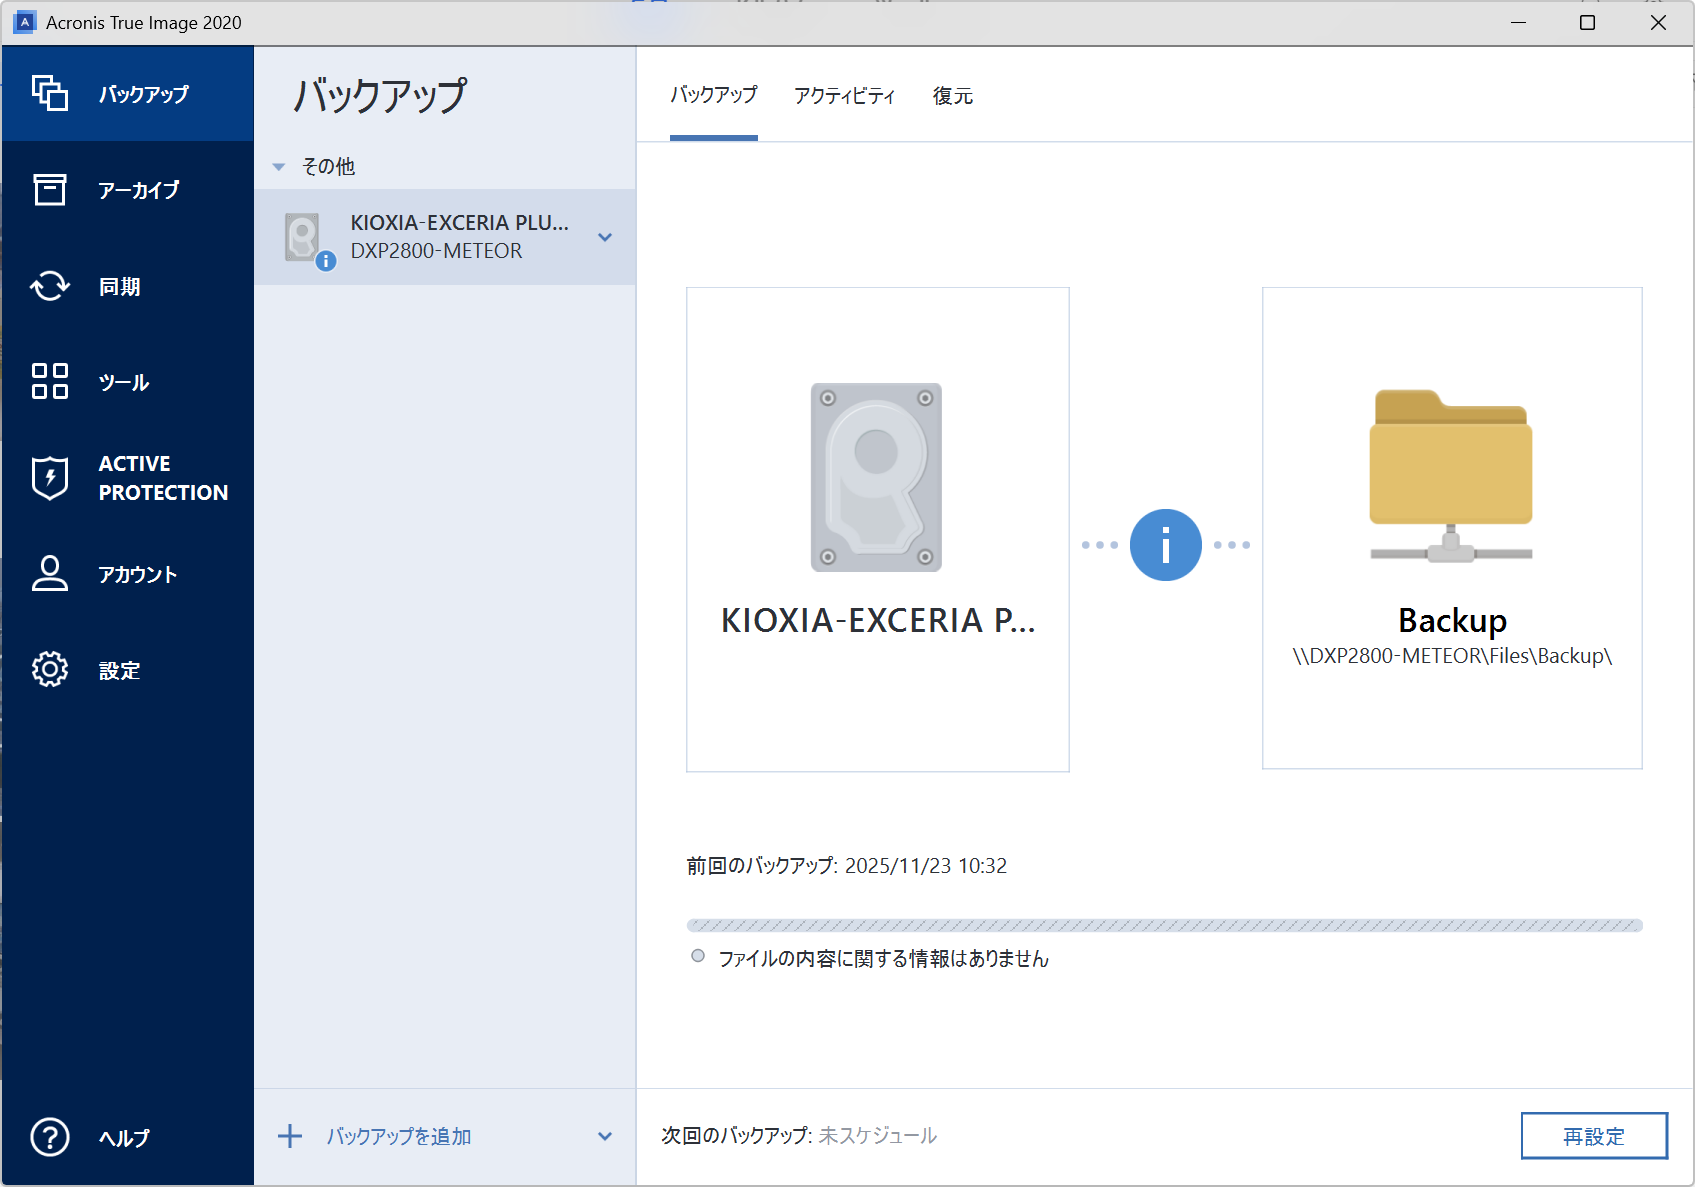1695x1187 pixels.
Task: Click the Backup sidebar icon
Action: pyautogui.click(x=50, y=93)
